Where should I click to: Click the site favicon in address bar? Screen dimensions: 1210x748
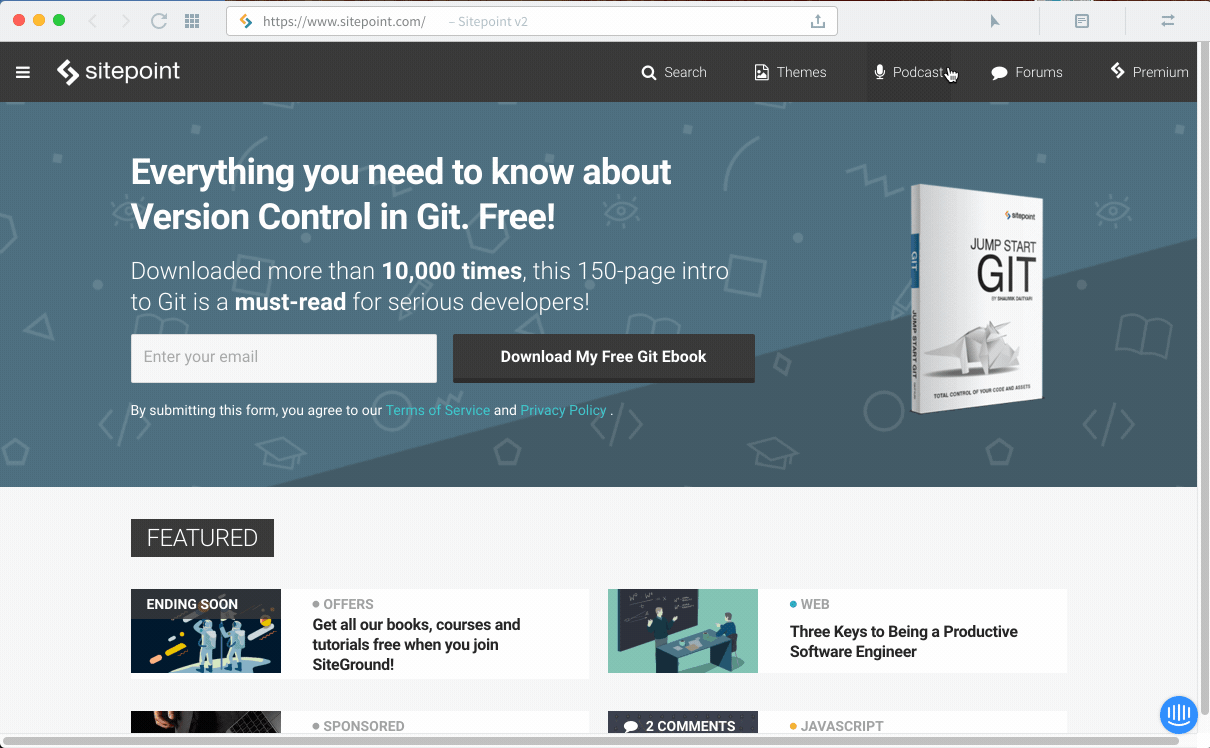tap(246, 21)
